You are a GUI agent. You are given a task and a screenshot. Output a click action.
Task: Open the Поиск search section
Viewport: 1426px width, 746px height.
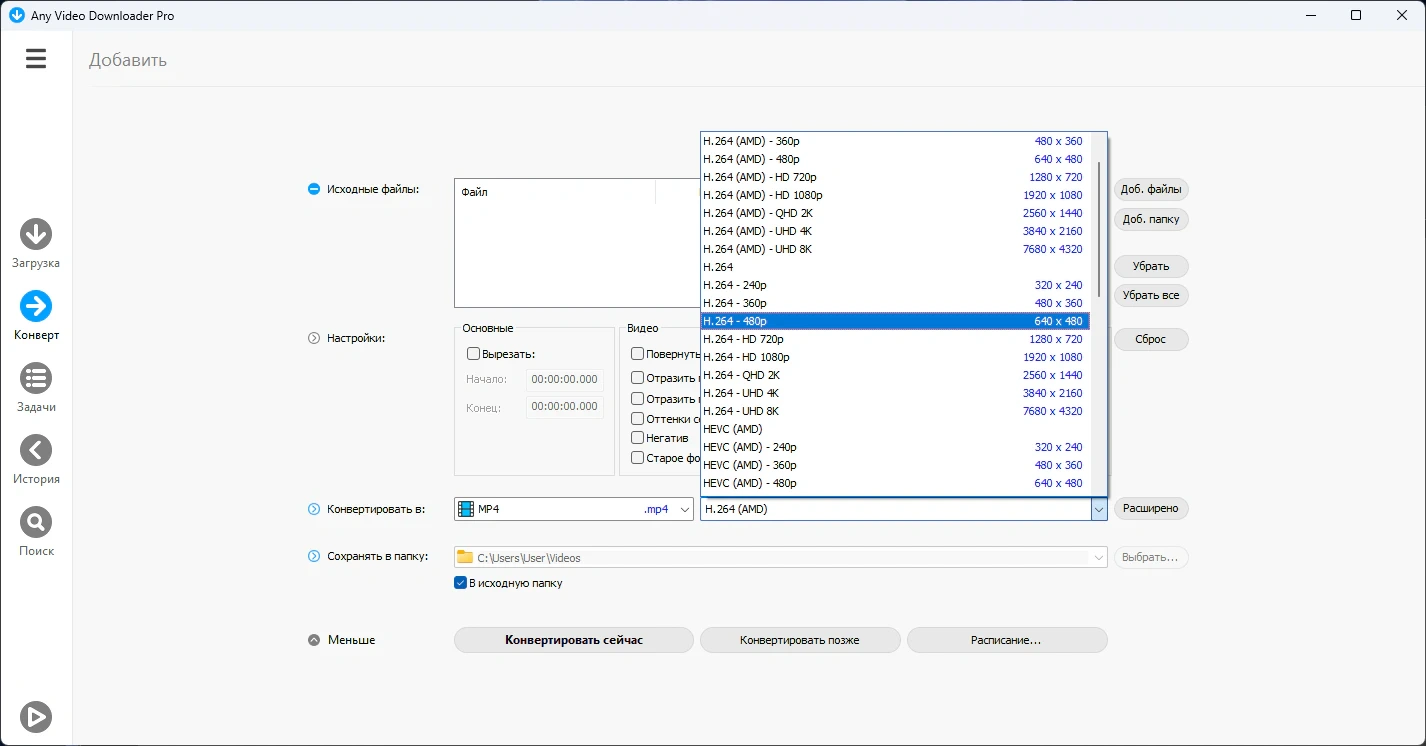click(36, 523)
